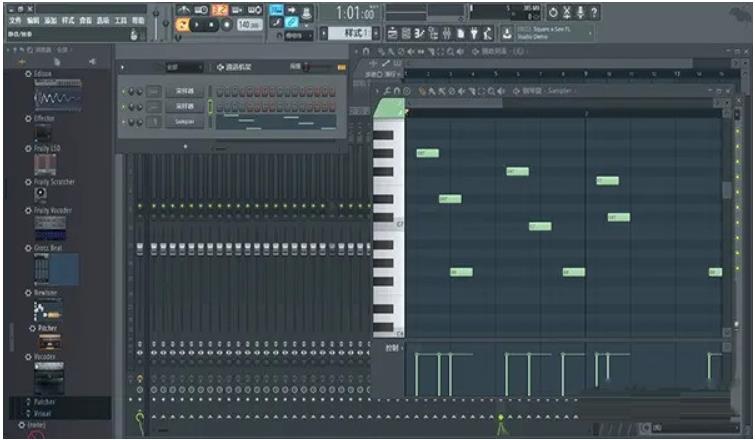
Task: Adjust the mixer master track fader
Action: click(x=140, y=248)
